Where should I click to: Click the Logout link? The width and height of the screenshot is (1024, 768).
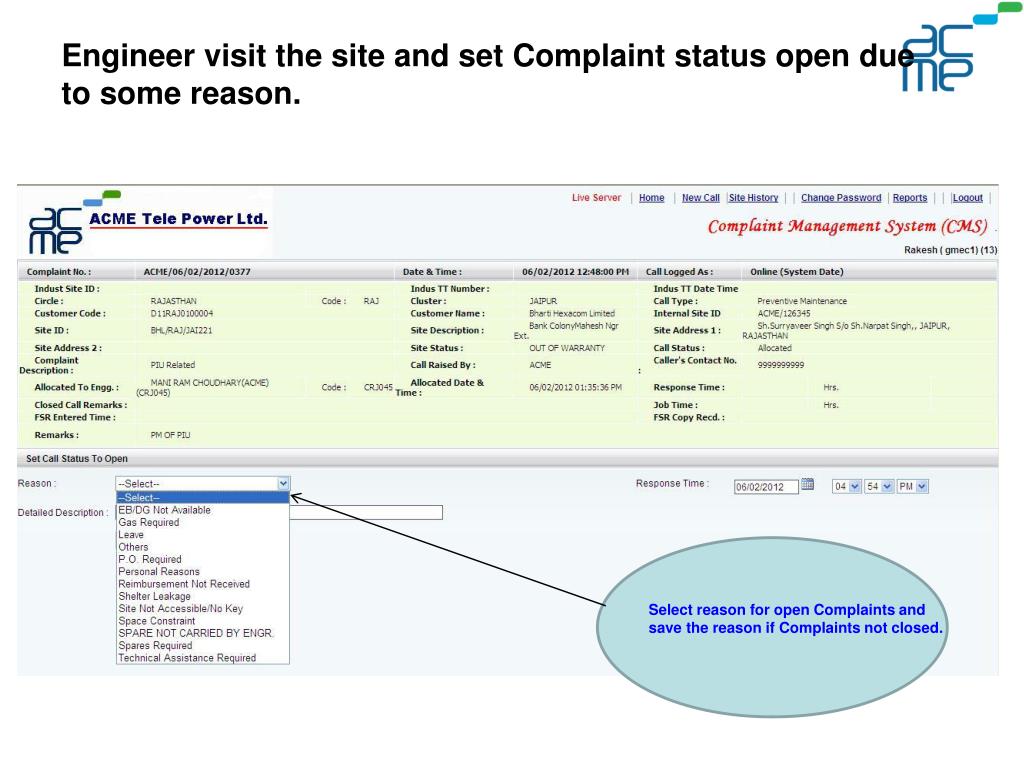967,198
